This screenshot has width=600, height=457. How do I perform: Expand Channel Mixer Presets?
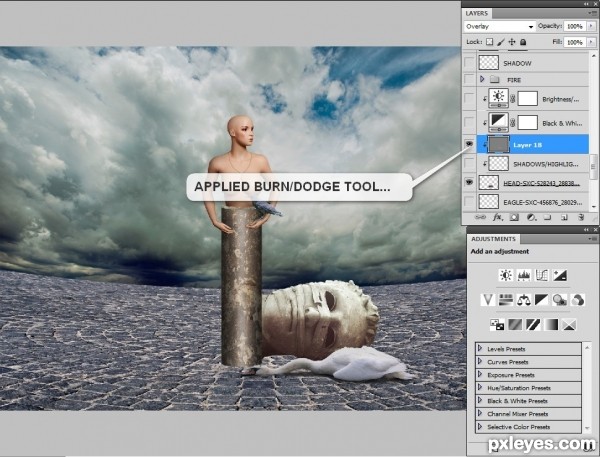pos(480,413)
